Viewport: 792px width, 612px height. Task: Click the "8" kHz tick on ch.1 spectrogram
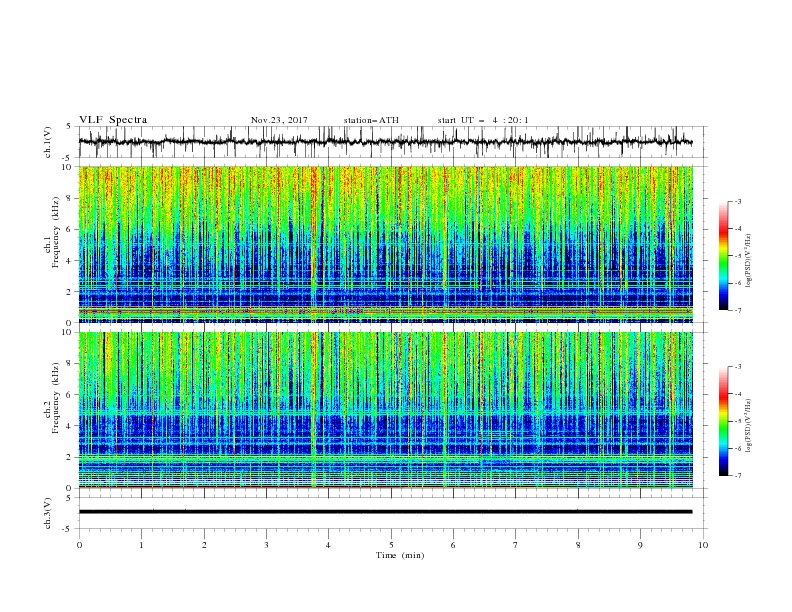[70, 198]
